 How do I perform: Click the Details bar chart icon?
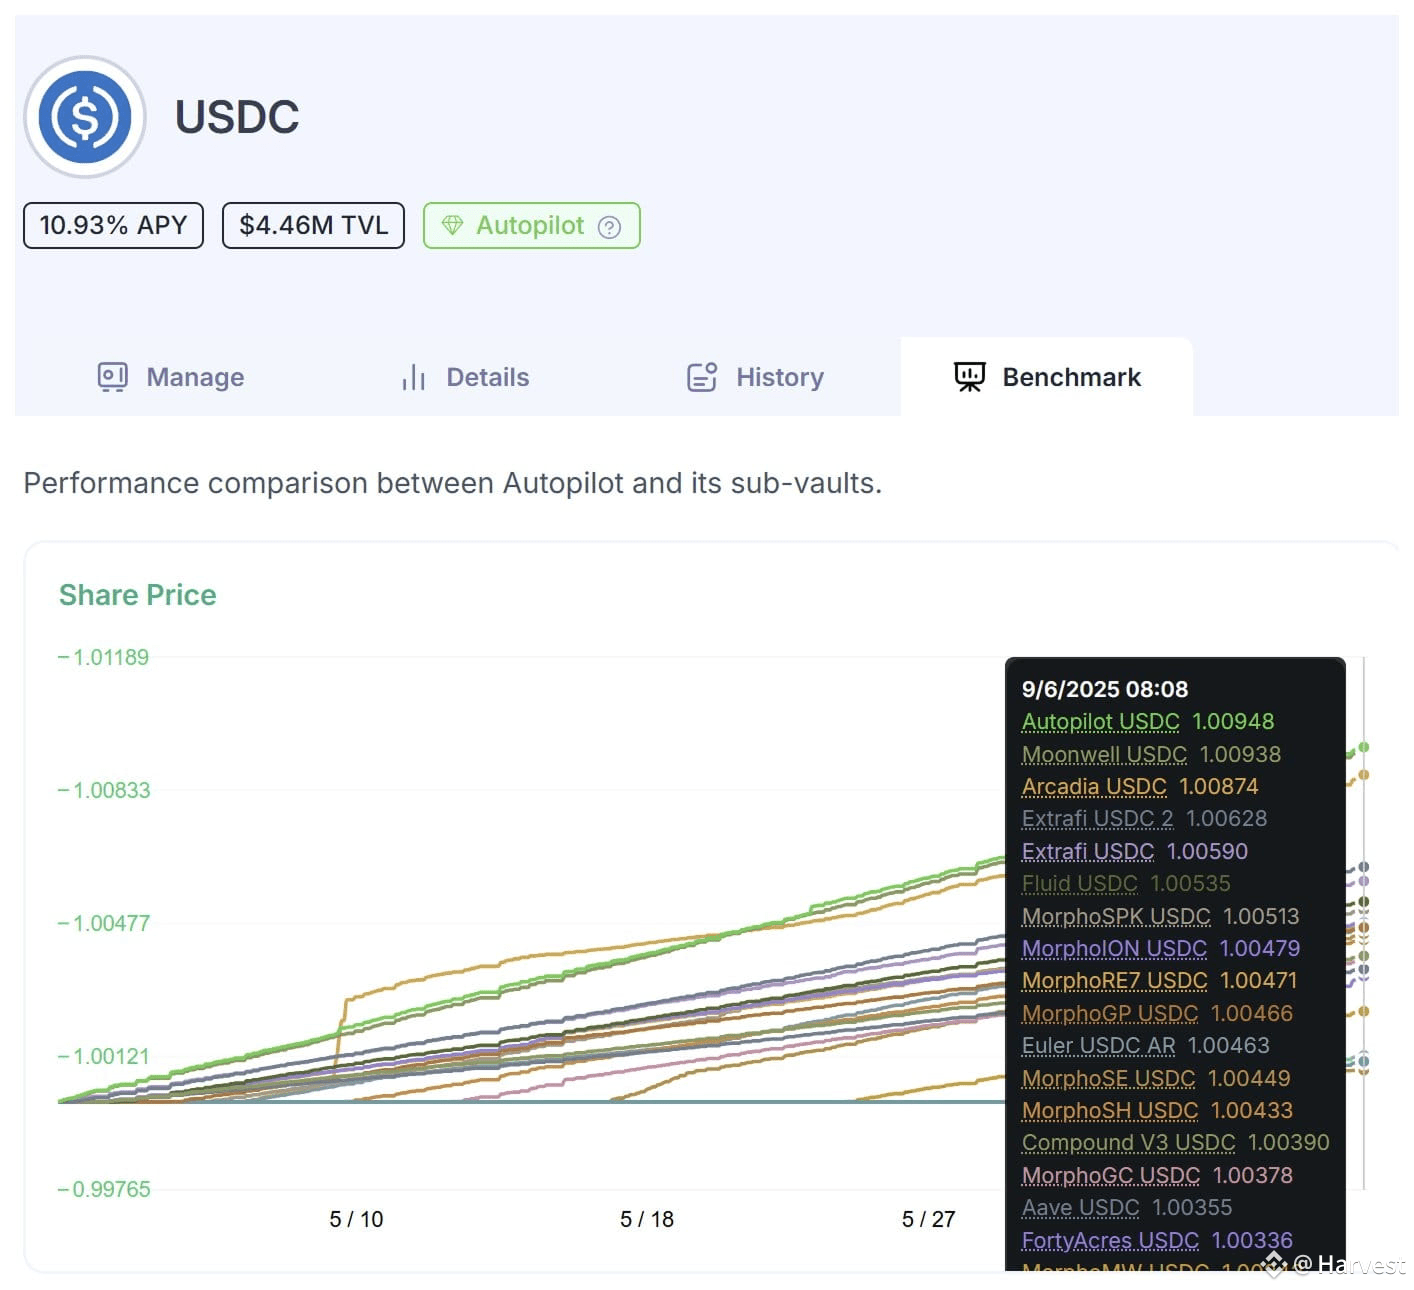click(x=413, y=377)
